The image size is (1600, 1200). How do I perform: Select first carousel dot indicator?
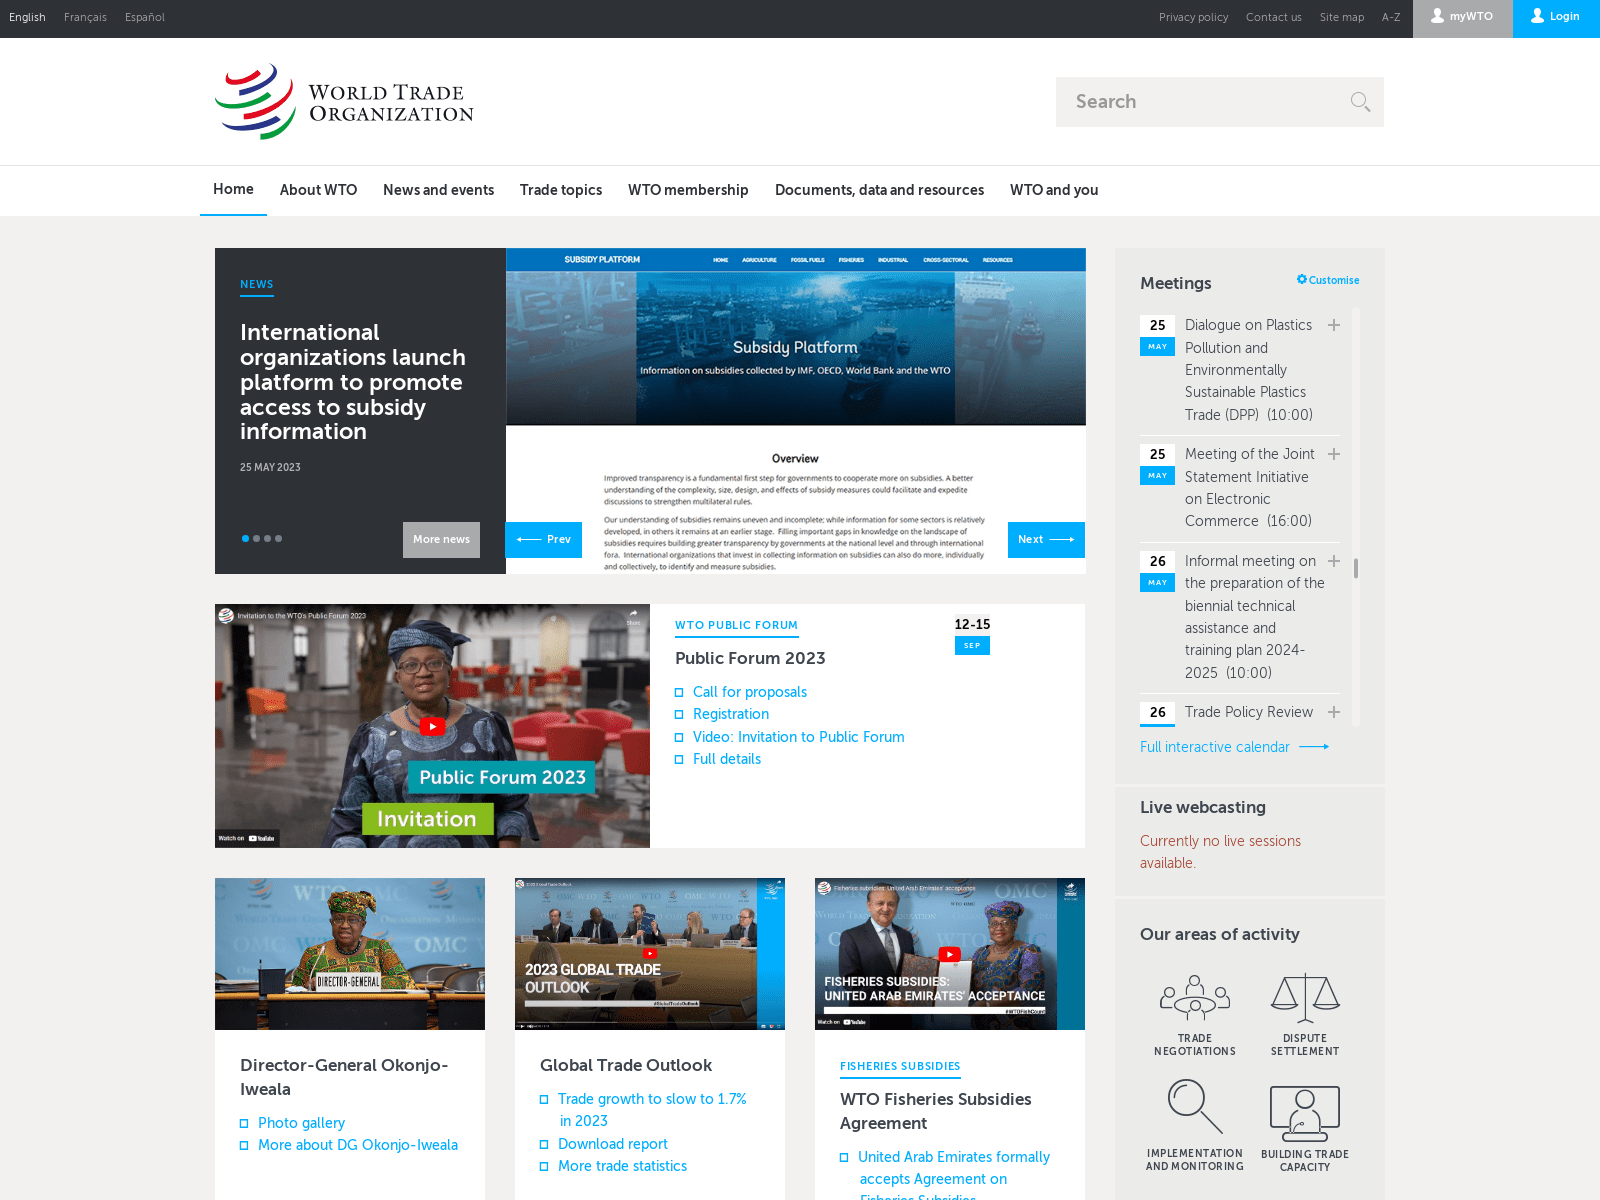coord(246,539)
